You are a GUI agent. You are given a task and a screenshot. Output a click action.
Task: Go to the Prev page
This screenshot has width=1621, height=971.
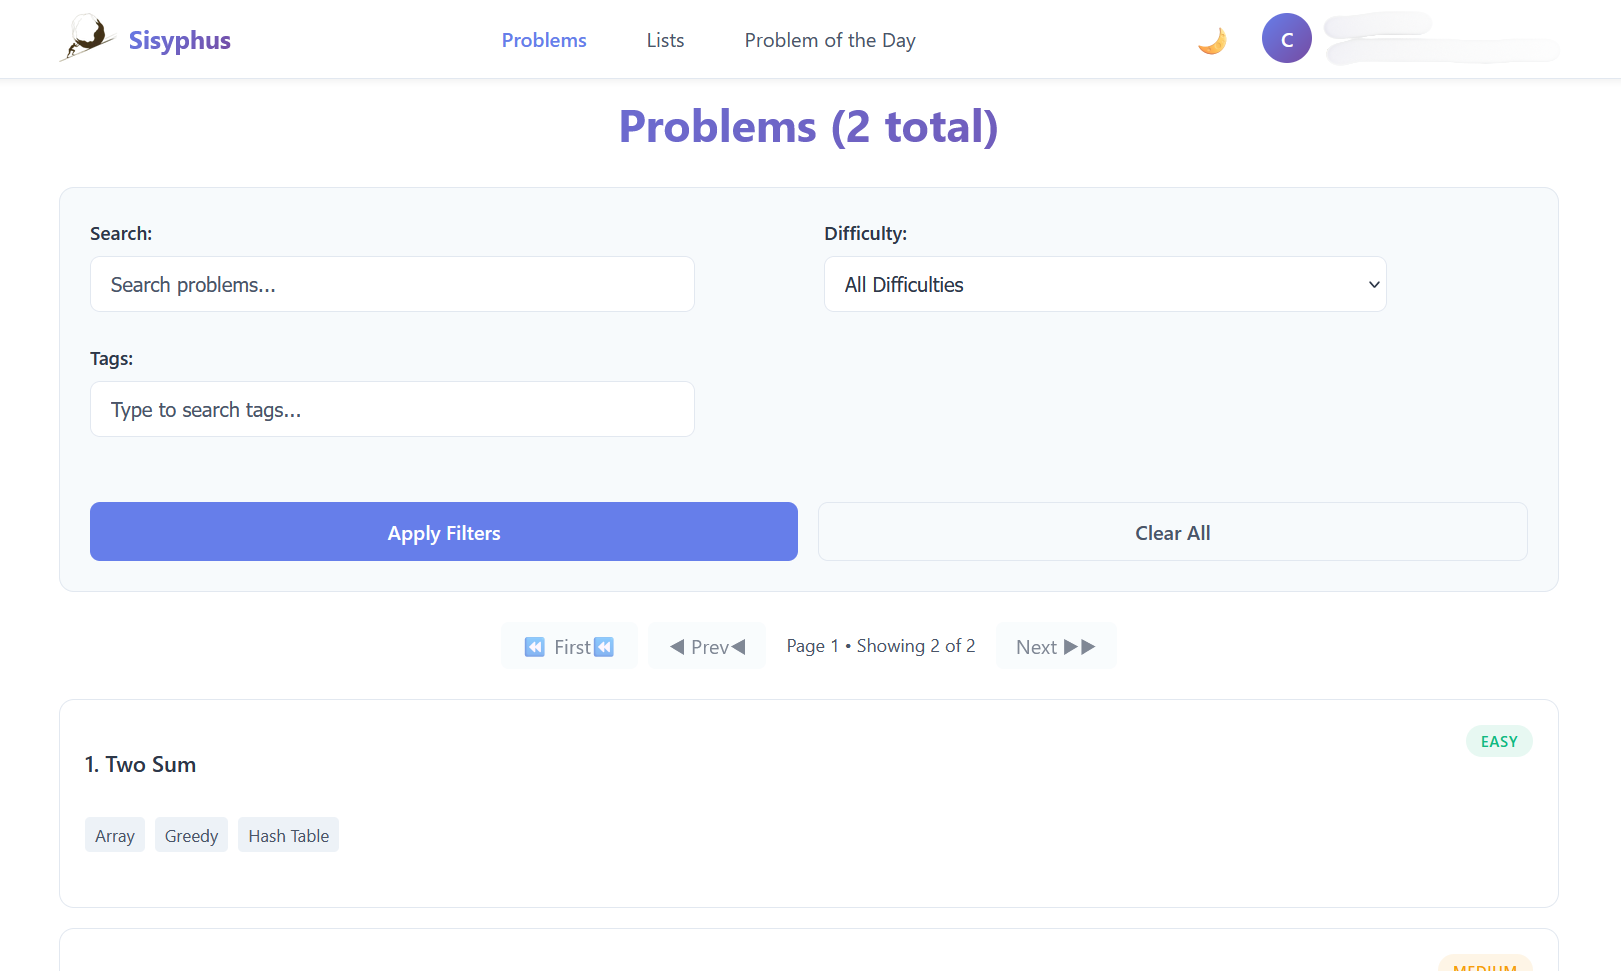[707, 646]
